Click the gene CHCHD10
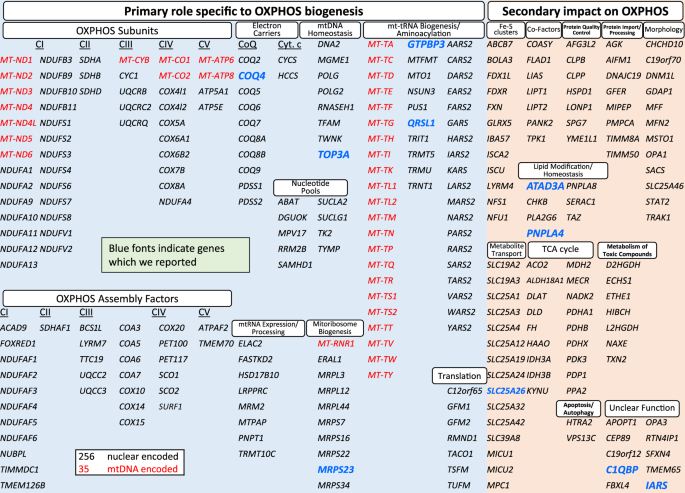This screenshot has width=685, height=493. coord(664,45)
